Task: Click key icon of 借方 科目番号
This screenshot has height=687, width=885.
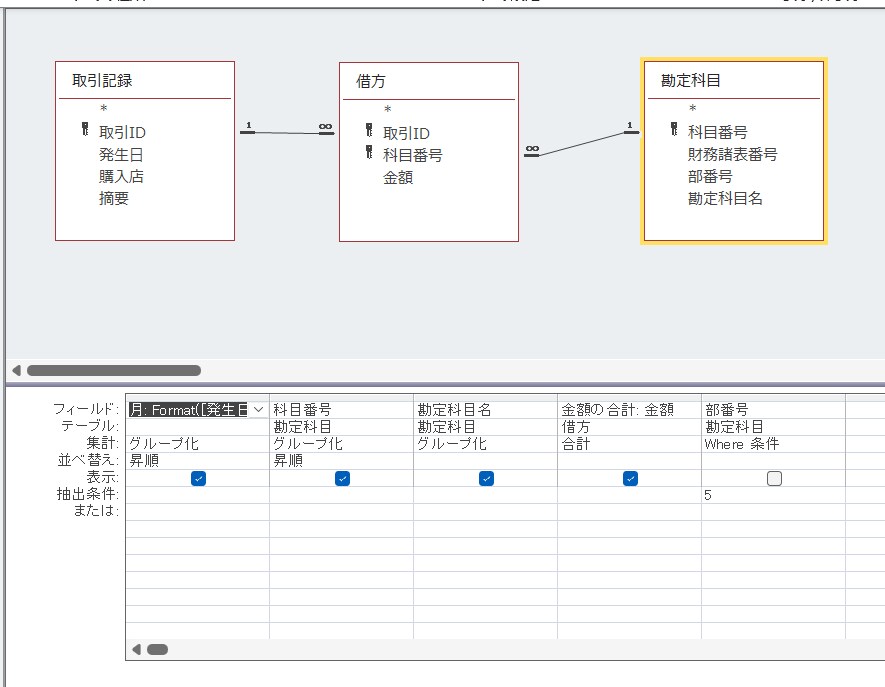Action: pyautogui.click(x=369, y=152)
